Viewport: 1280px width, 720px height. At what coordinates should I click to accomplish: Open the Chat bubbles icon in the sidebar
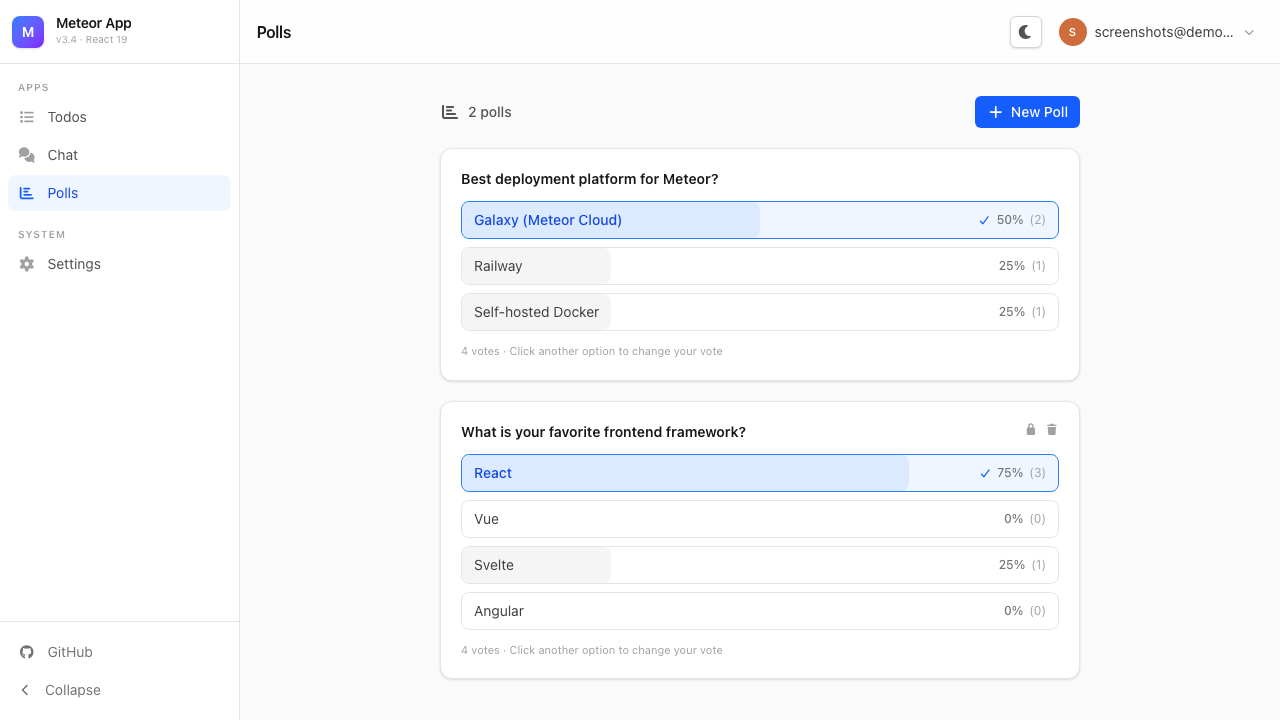26,155
